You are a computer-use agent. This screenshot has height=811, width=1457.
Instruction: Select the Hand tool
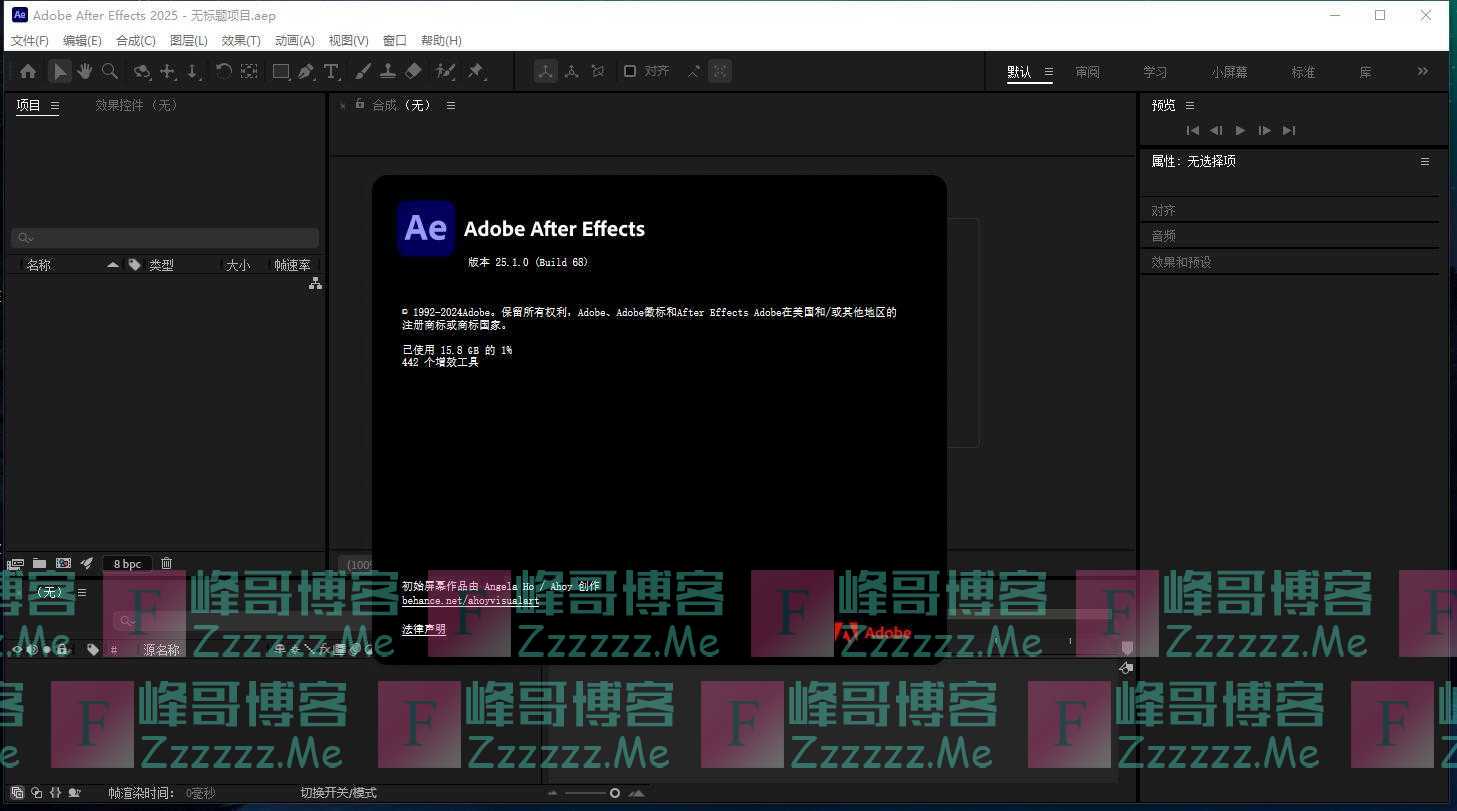coord(85,71)
